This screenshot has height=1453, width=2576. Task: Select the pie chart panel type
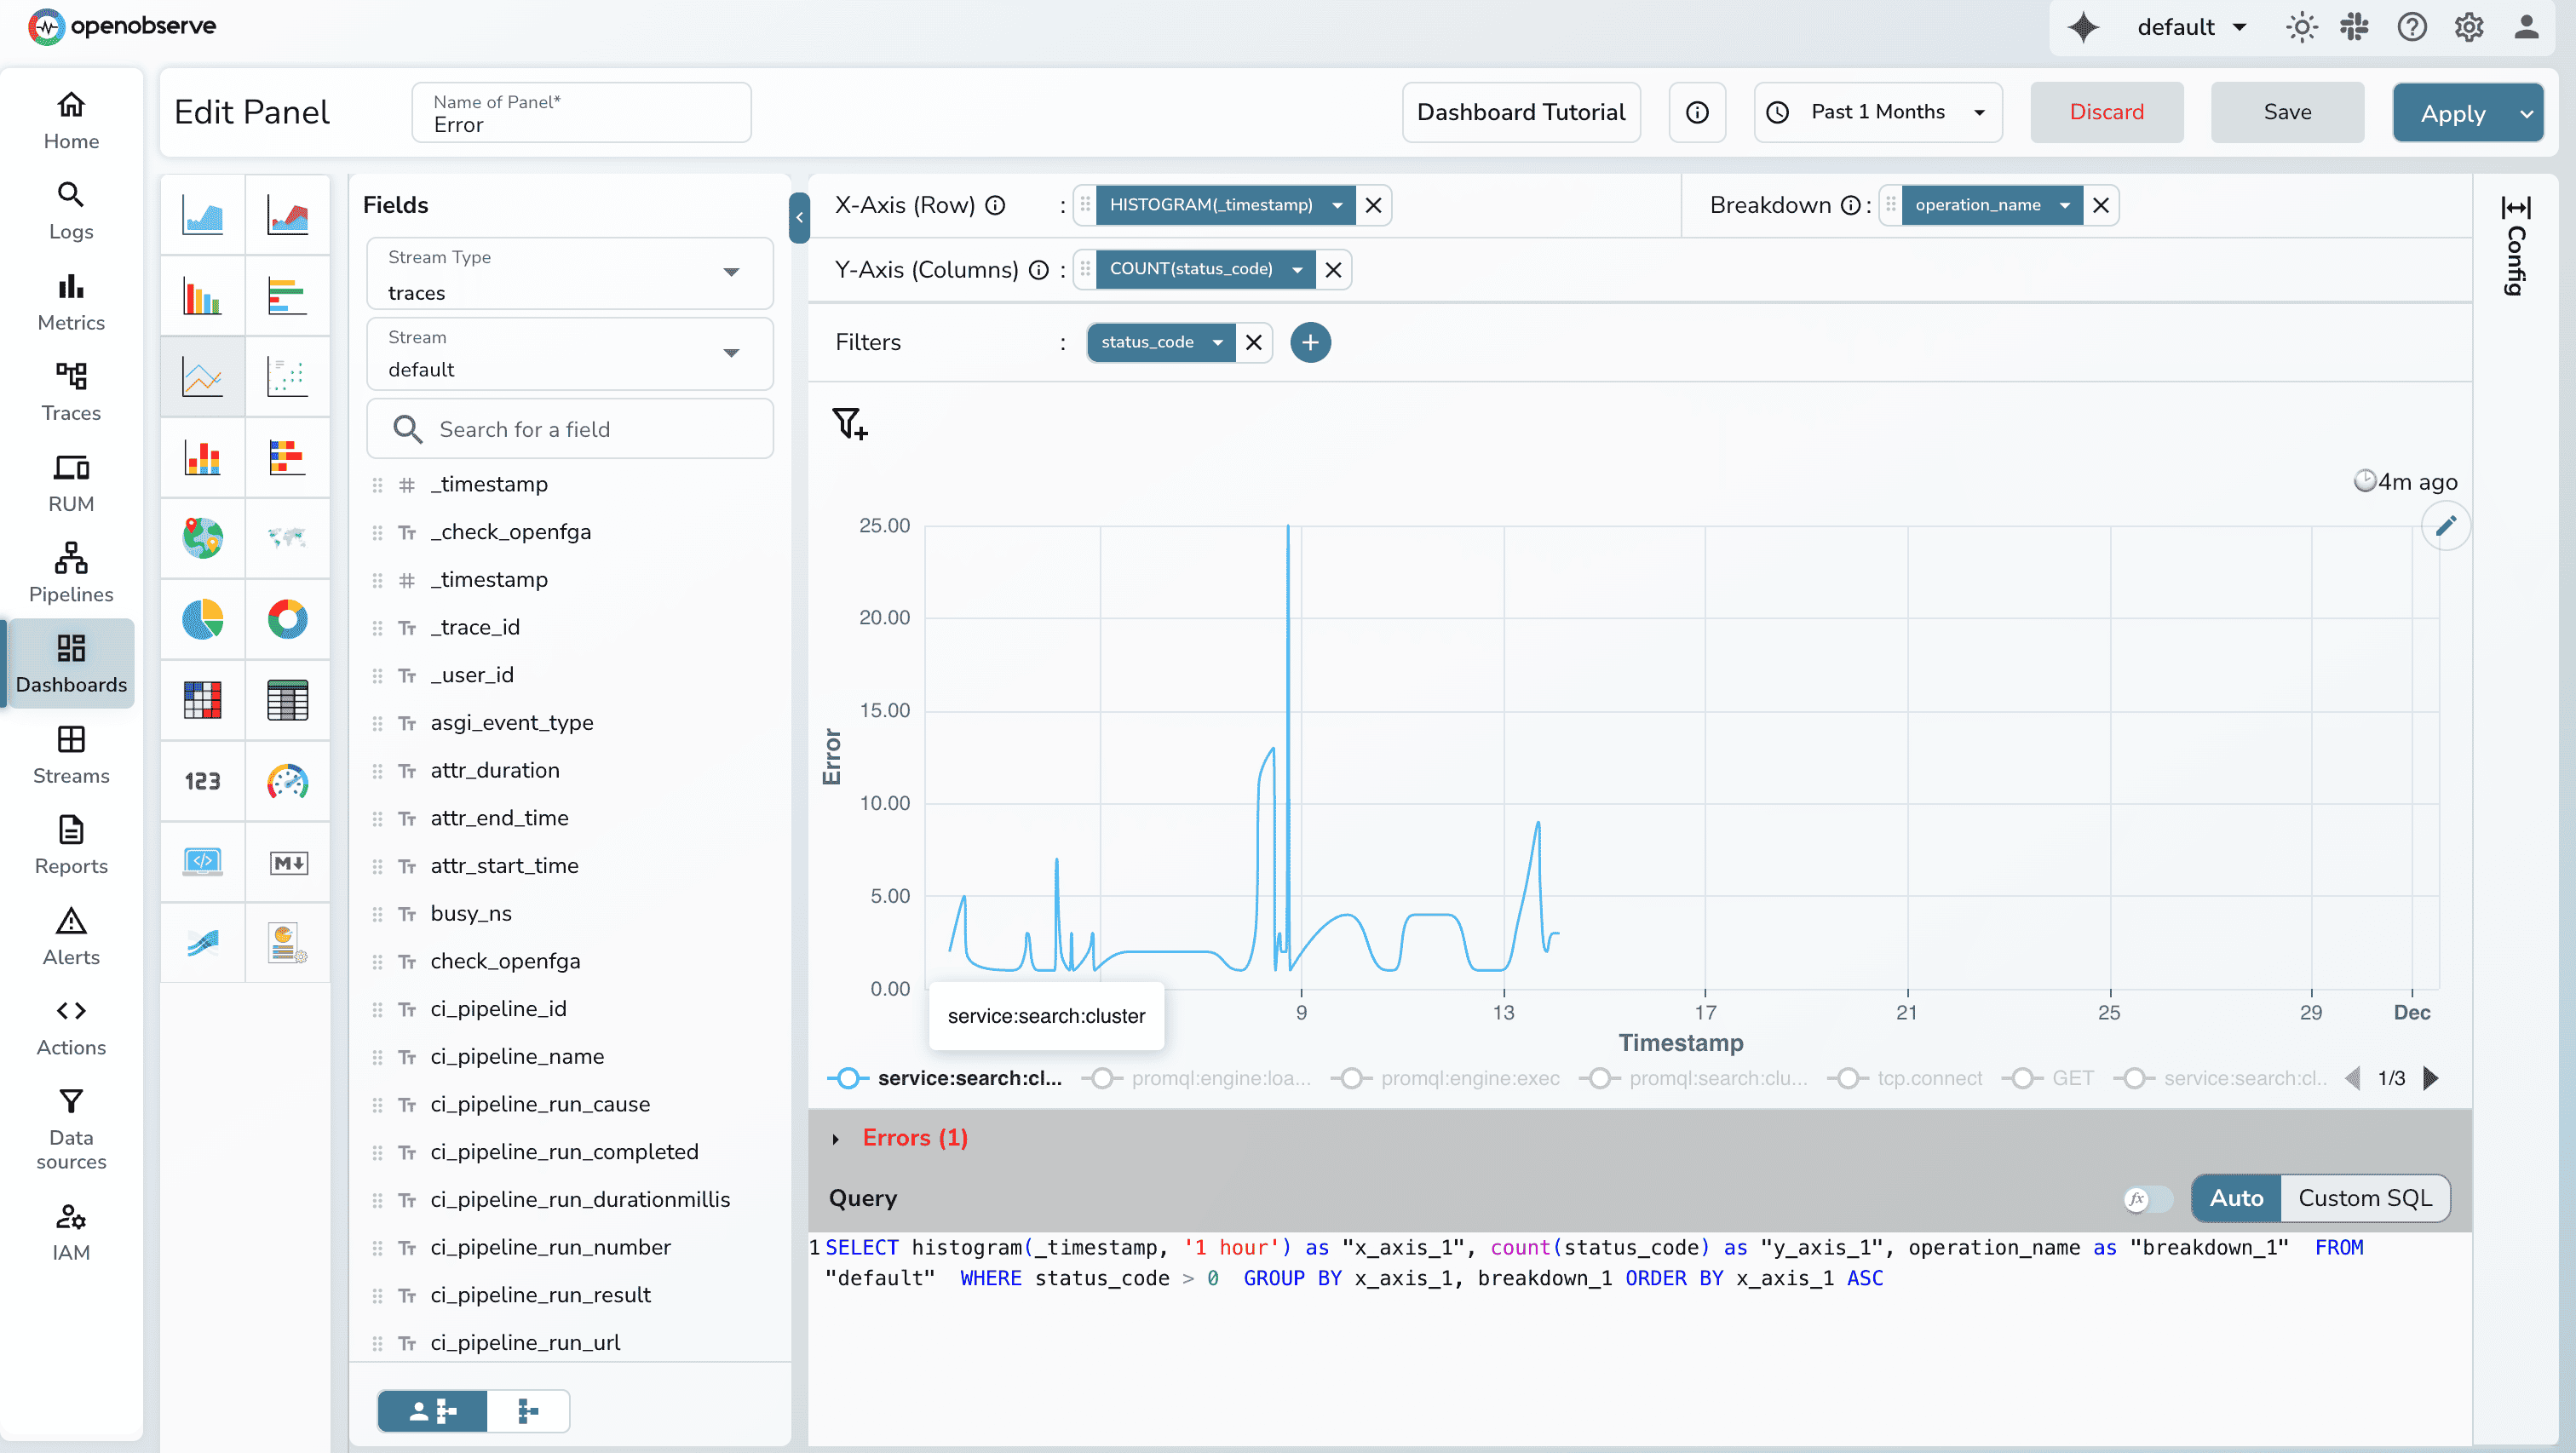click(x=202, y=619)
